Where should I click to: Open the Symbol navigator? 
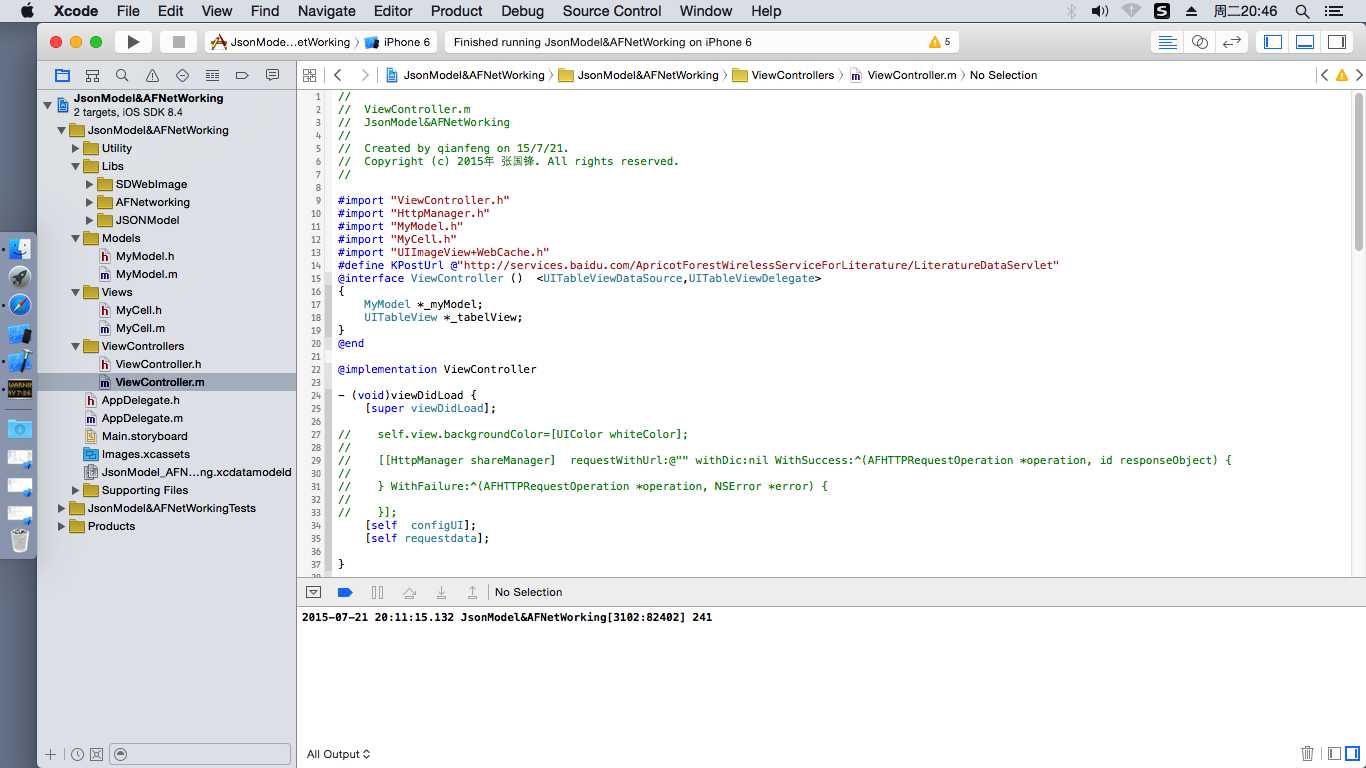coord(92,75)
